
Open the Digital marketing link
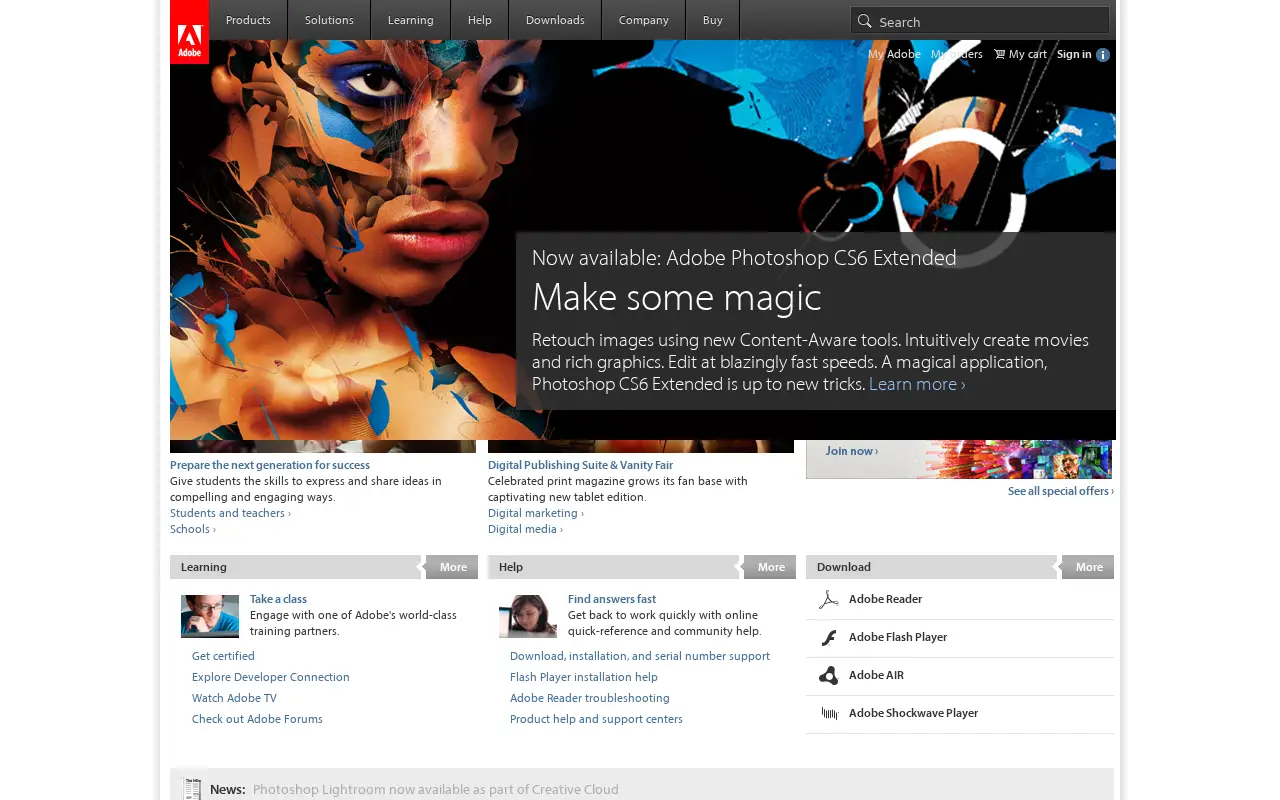pos(536,513)
